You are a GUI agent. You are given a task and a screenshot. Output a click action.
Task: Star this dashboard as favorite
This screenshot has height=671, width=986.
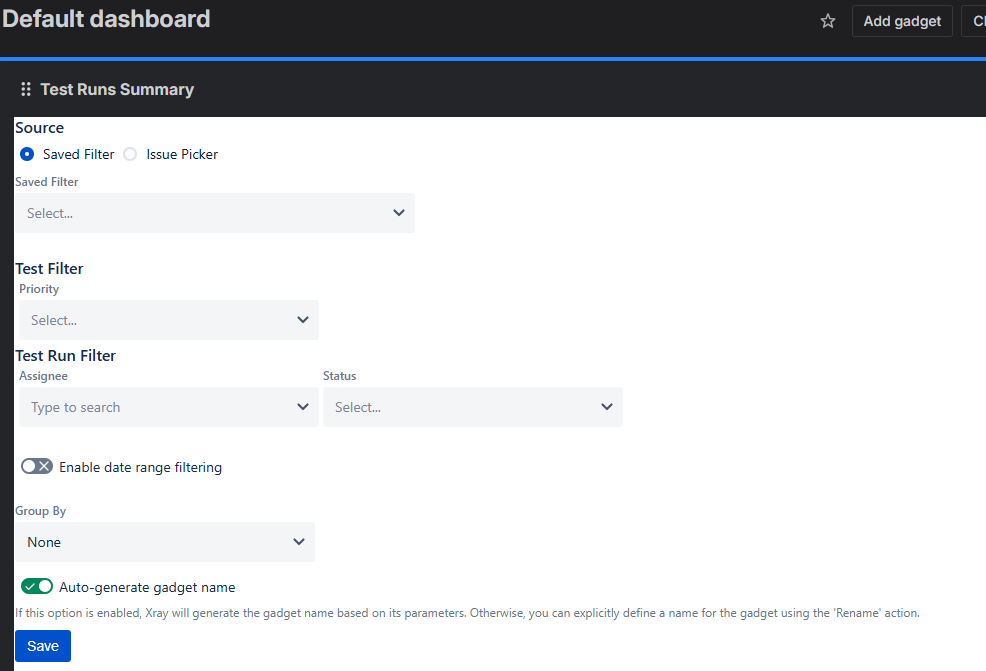click(x=828, y=21)
